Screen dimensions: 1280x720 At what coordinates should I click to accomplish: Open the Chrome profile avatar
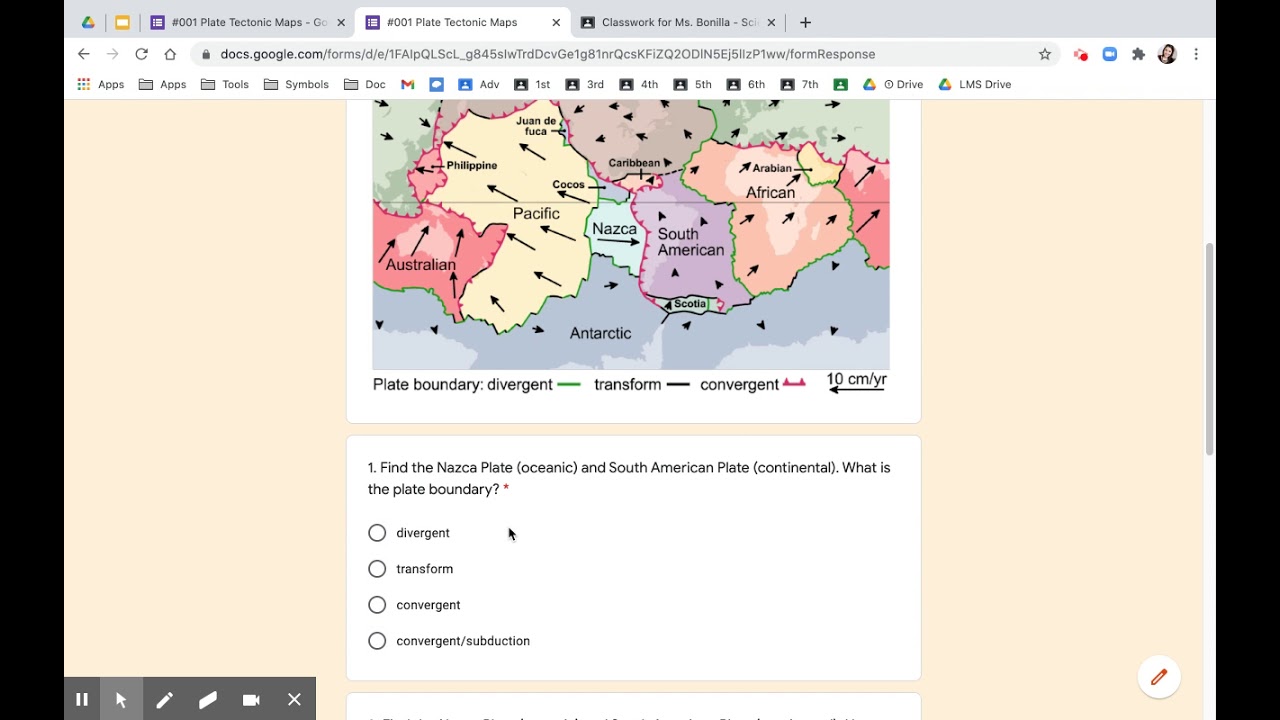point(1167,54)
